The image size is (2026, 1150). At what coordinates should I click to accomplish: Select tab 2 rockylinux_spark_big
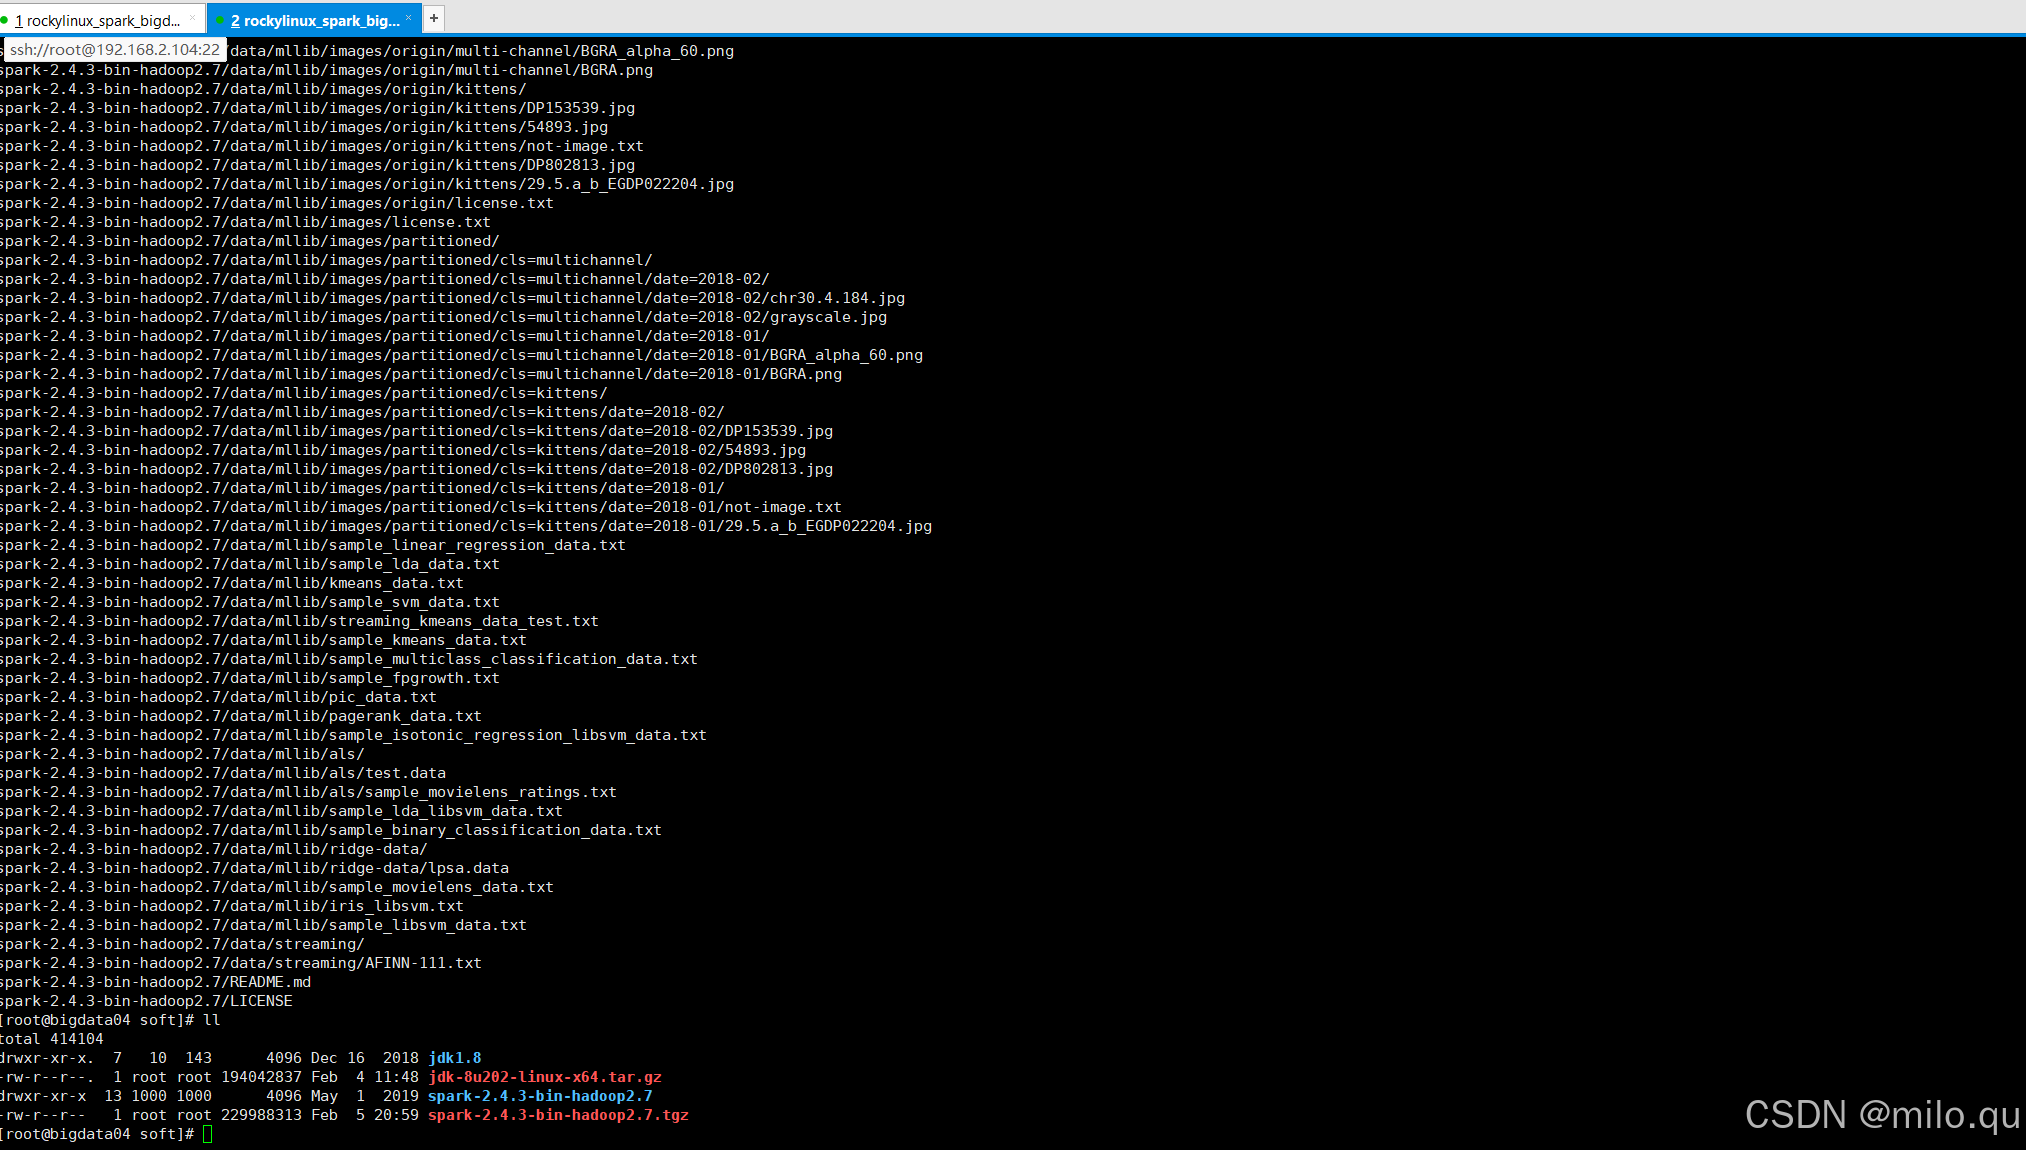pos(315,20)
